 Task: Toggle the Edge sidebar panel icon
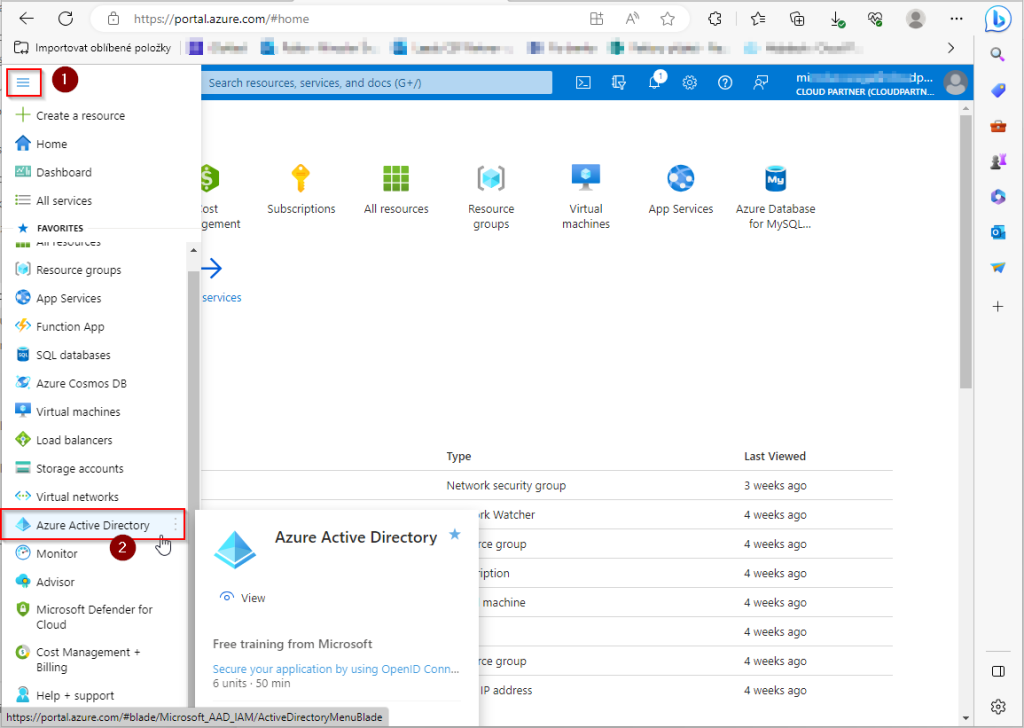tap(998, 672)
